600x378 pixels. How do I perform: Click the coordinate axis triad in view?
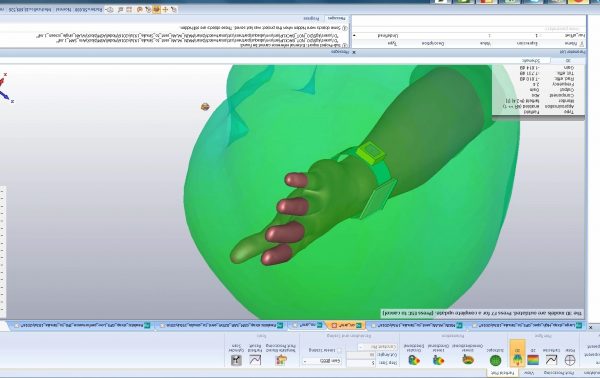(6, 89)
